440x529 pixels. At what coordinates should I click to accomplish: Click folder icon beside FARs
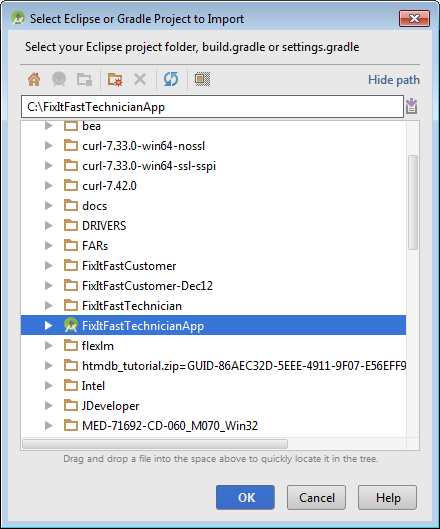(71, 245)
